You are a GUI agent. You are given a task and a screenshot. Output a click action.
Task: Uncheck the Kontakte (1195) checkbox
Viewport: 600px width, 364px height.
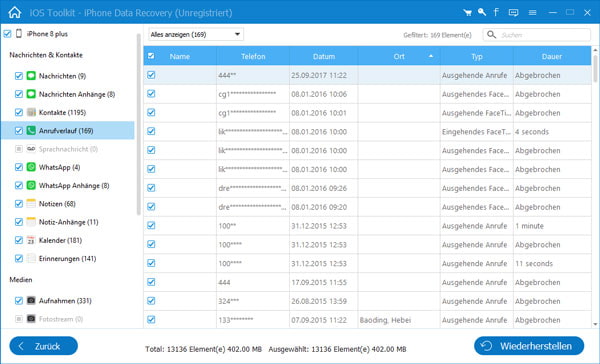[x=19, y=113]
